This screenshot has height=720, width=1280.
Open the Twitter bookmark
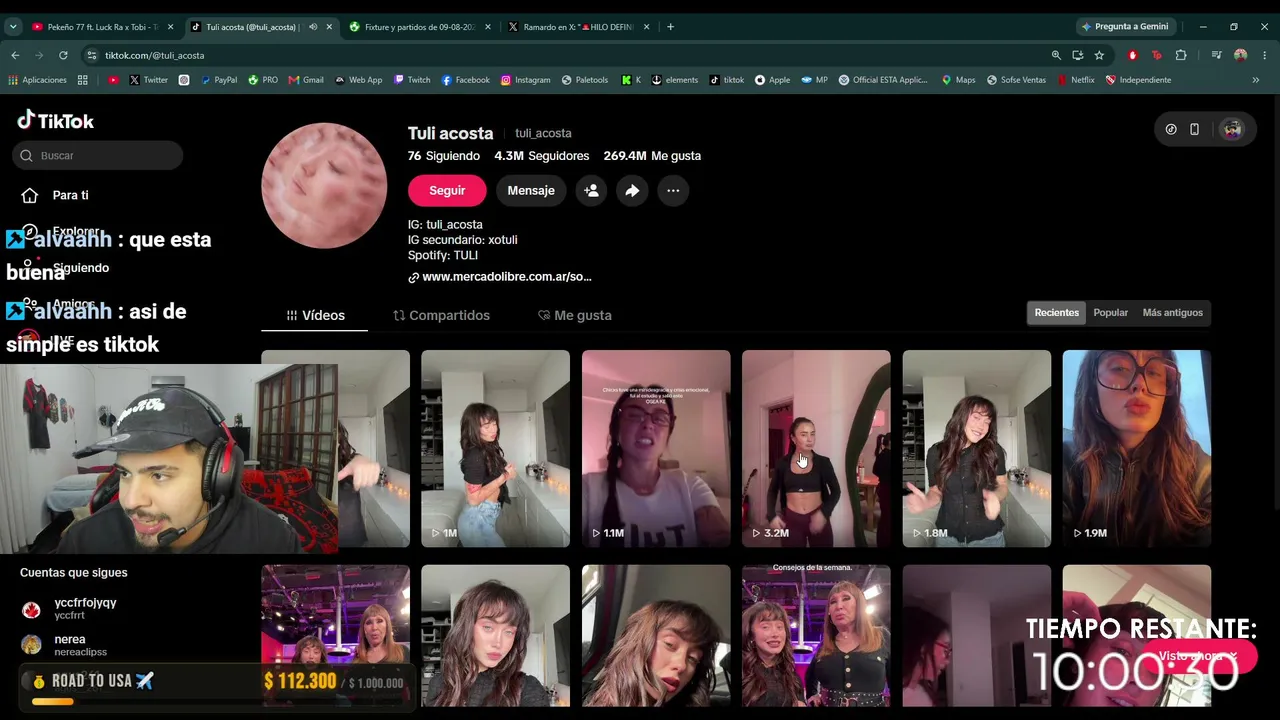tap(148, 80)
